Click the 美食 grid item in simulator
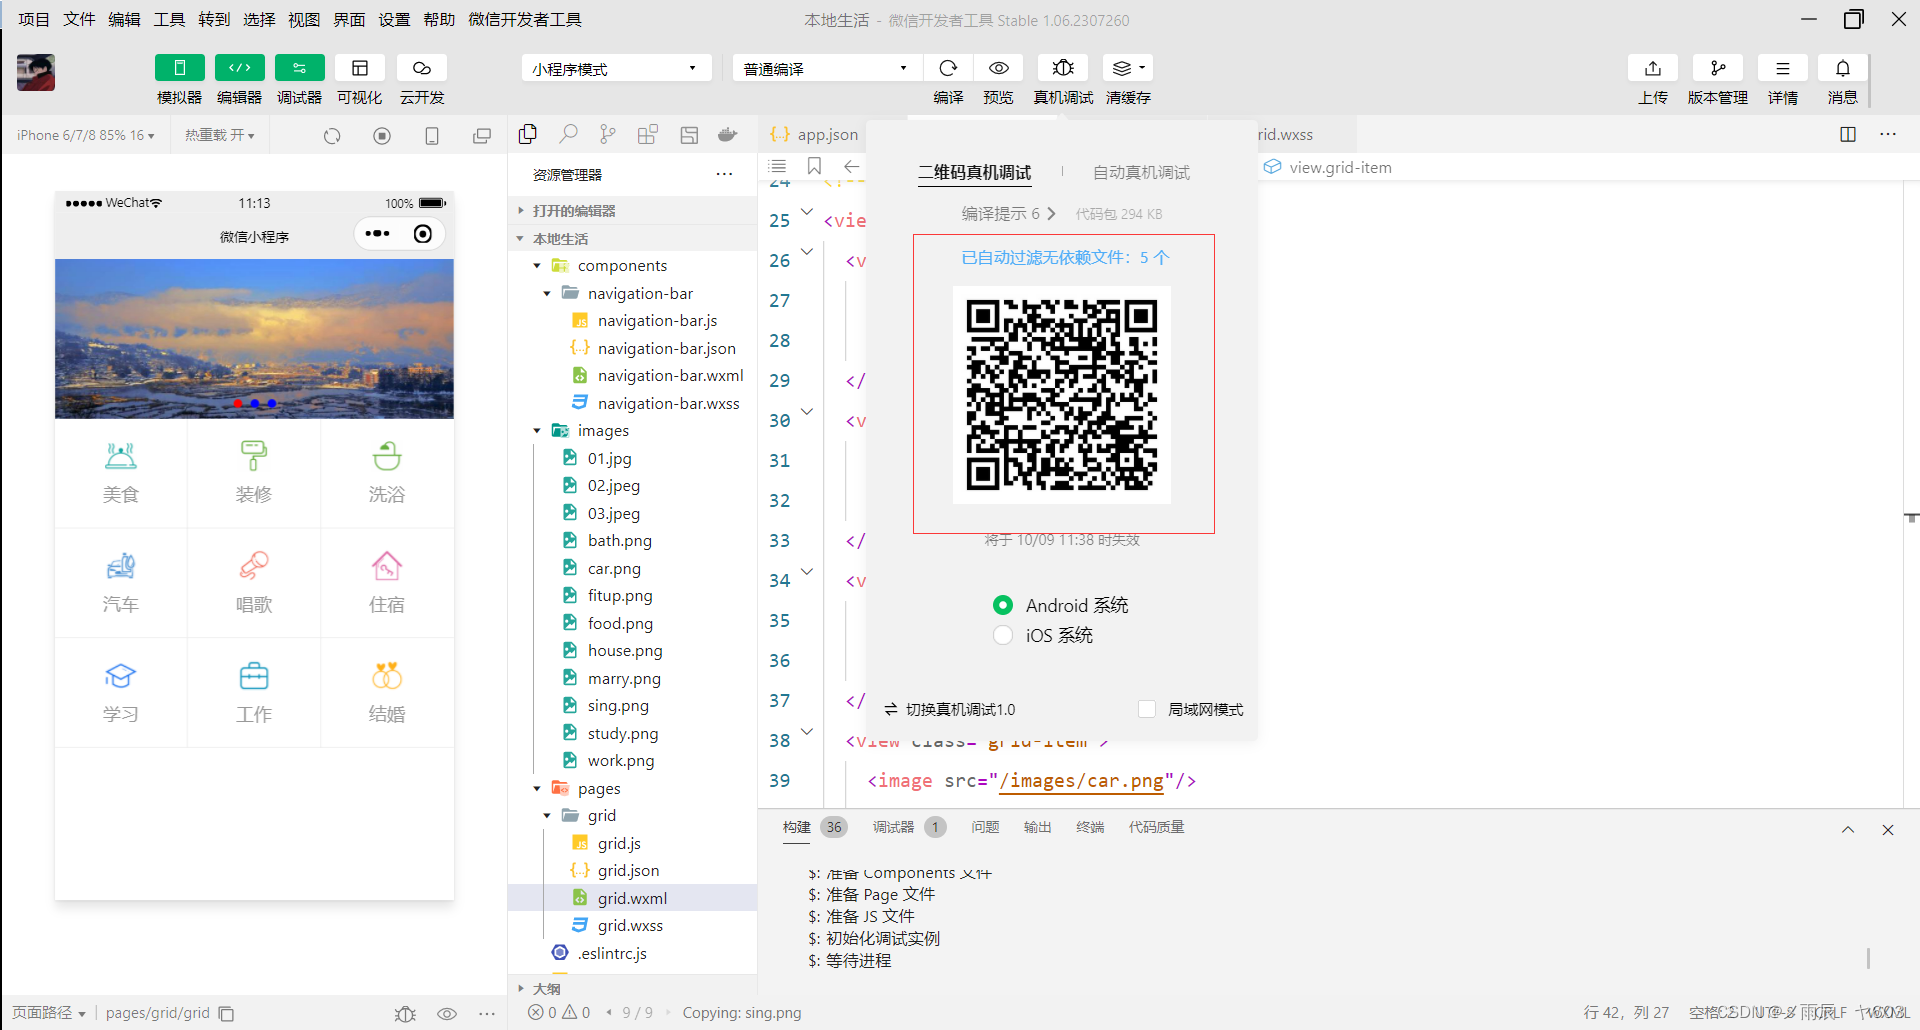This screenshot has width=1920, height=1030. pyautogui.click(x=121, y=473)
